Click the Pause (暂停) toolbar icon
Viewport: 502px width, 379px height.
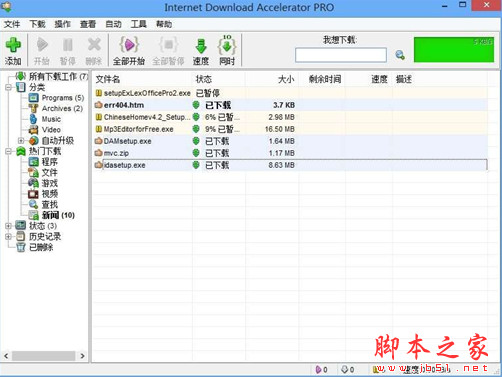68,45
